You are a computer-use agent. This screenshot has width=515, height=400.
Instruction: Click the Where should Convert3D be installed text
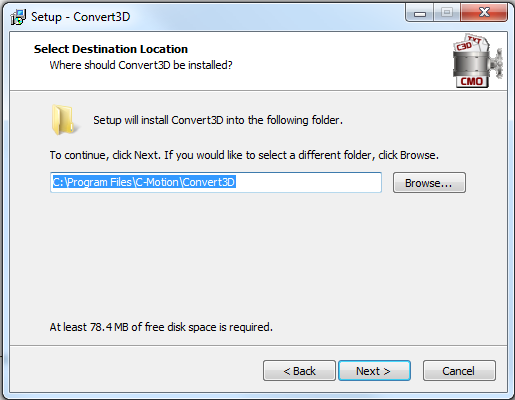point(141,65)
